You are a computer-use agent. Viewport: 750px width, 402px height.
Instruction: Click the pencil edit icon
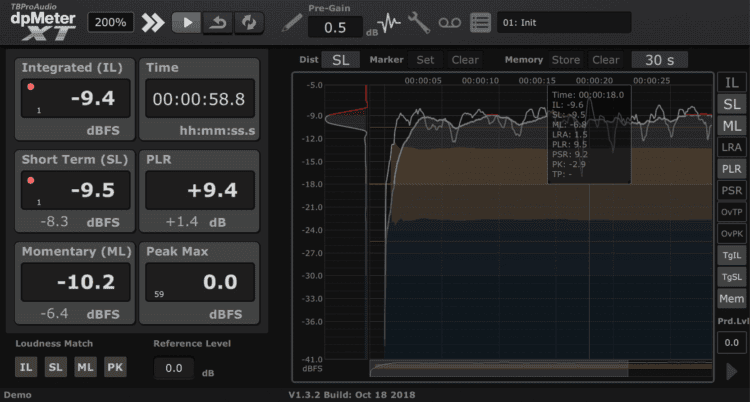tap(292, 22)
